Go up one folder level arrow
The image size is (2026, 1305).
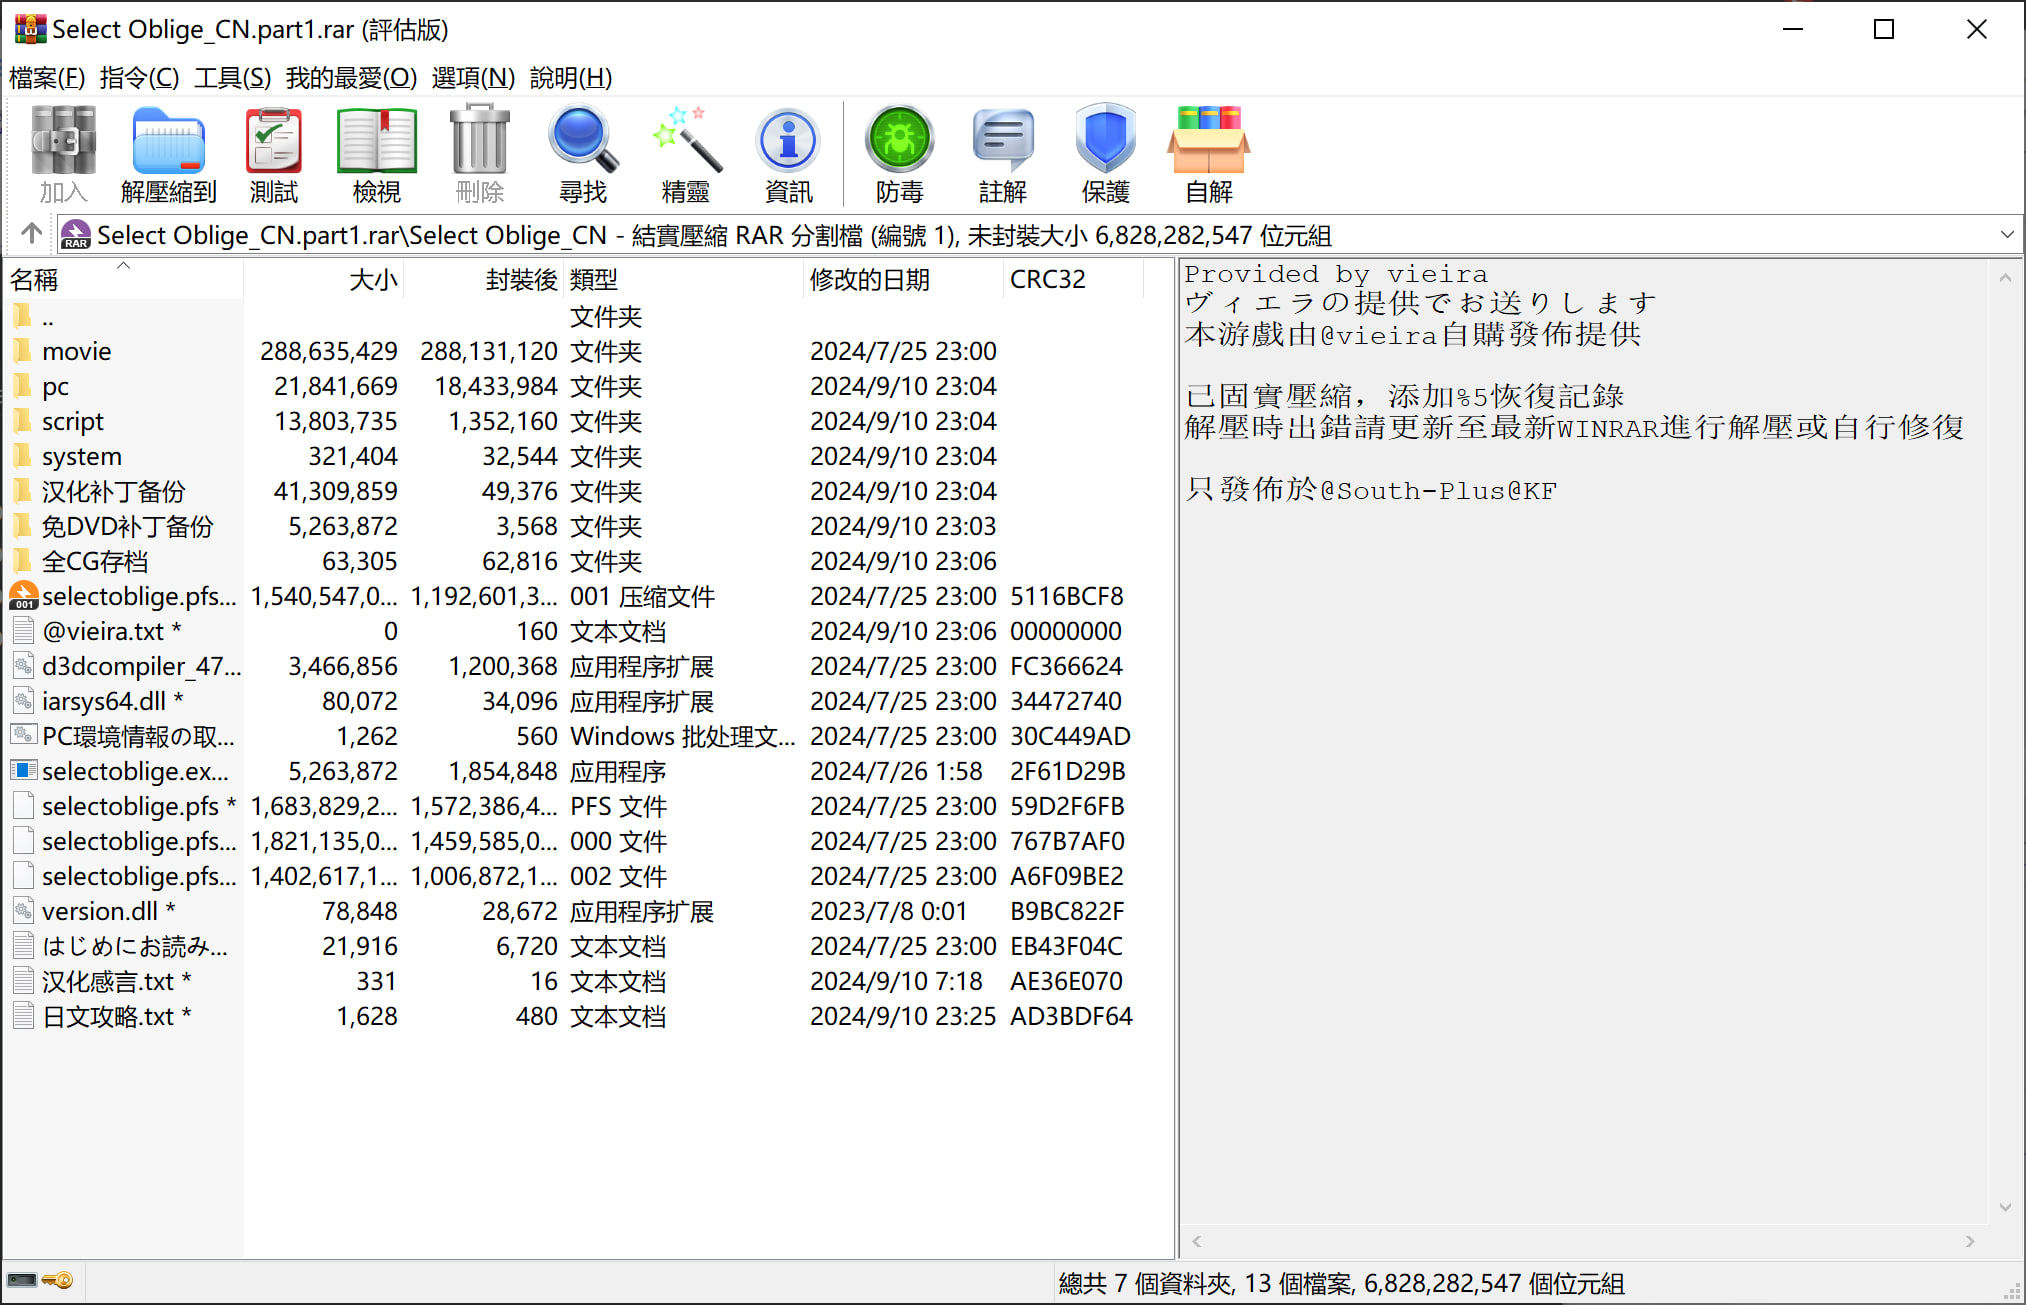[x=31, y=234]
